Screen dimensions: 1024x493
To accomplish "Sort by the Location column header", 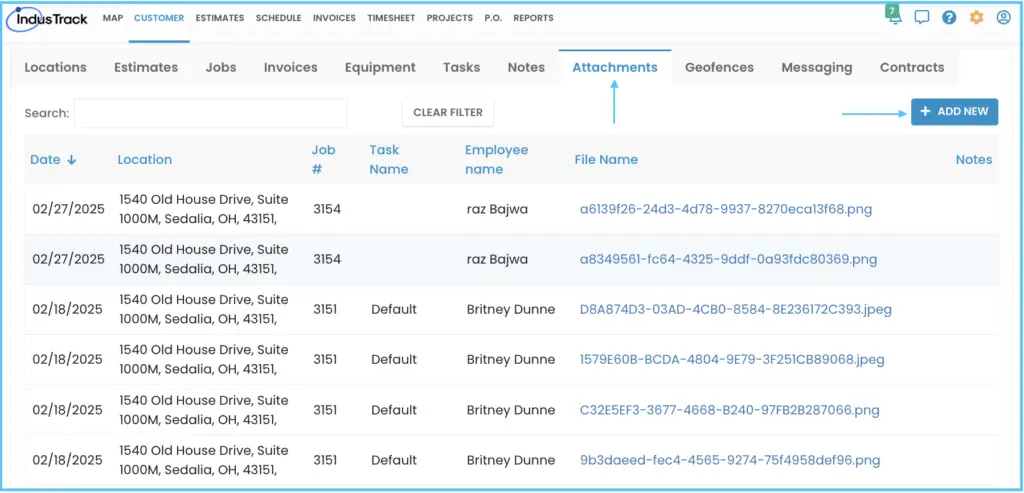I will 144,159.
